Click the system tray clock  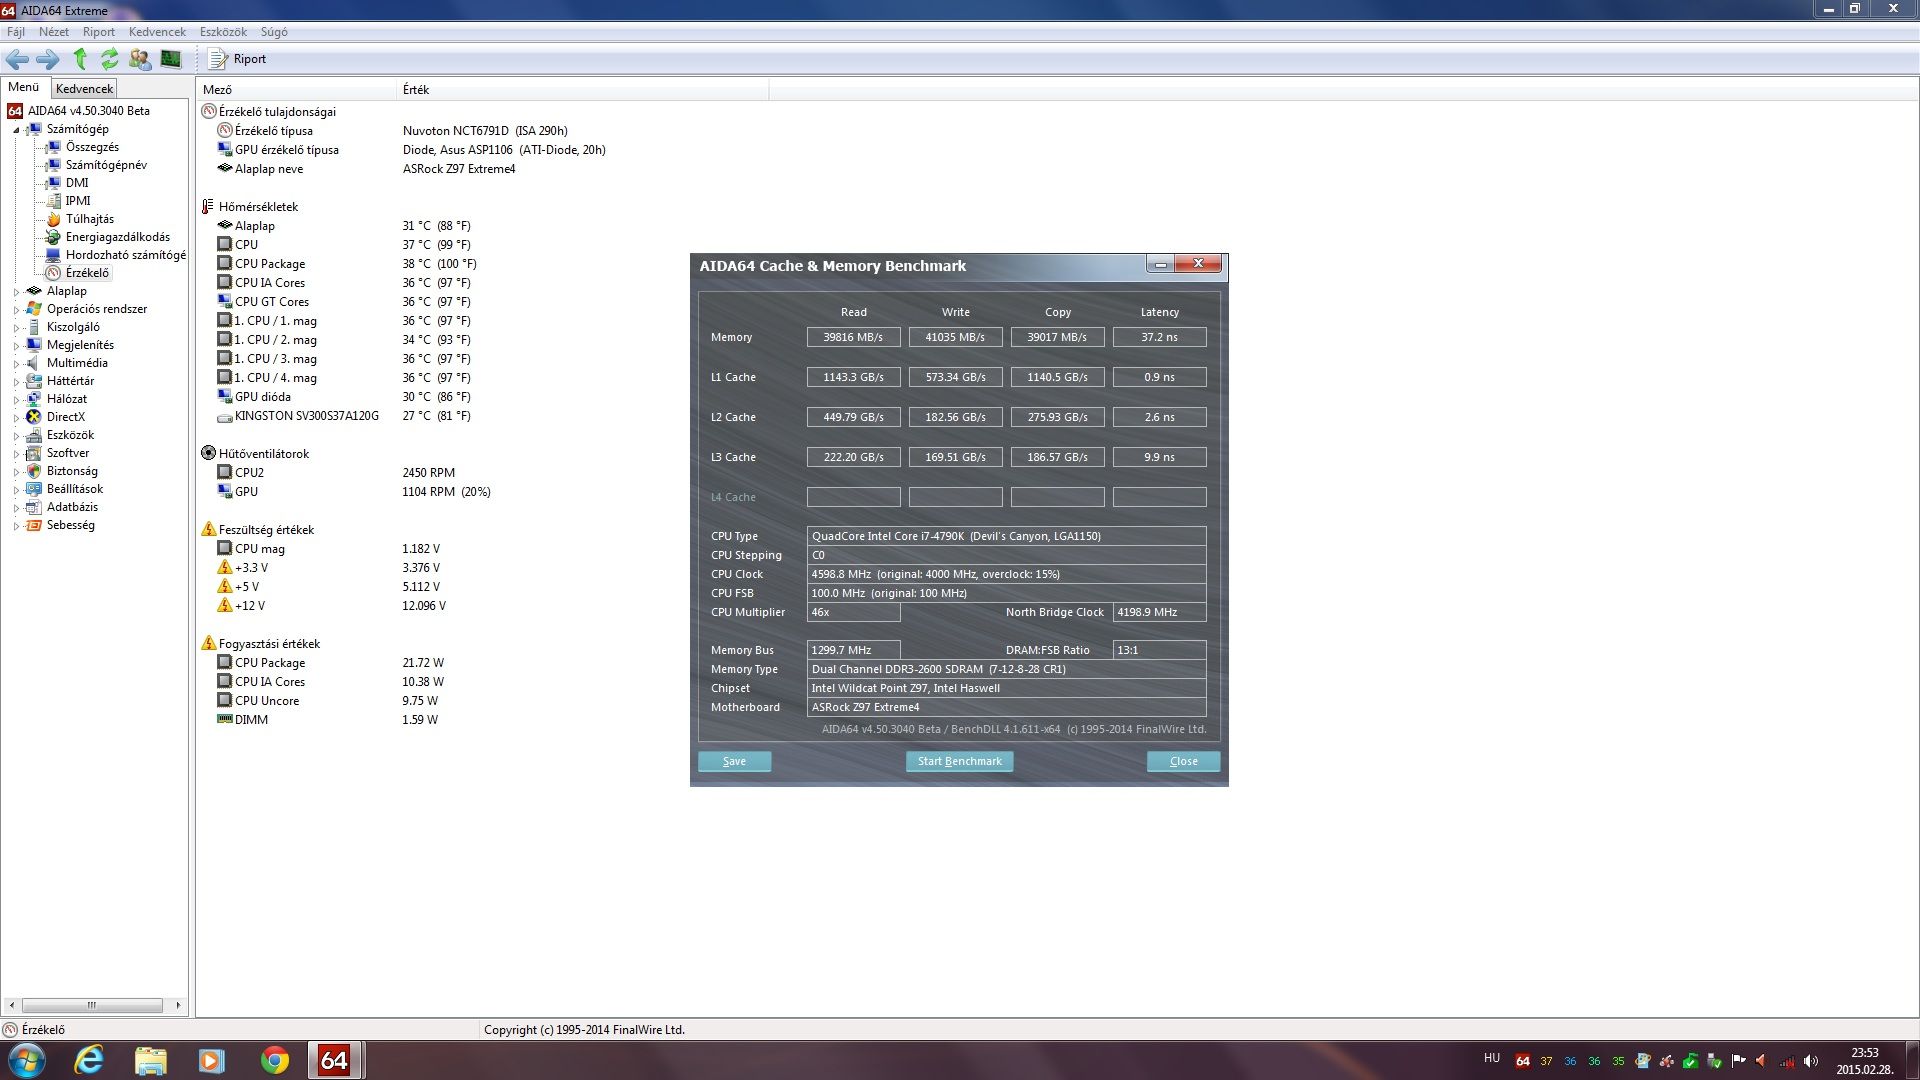point(1864,1060)
